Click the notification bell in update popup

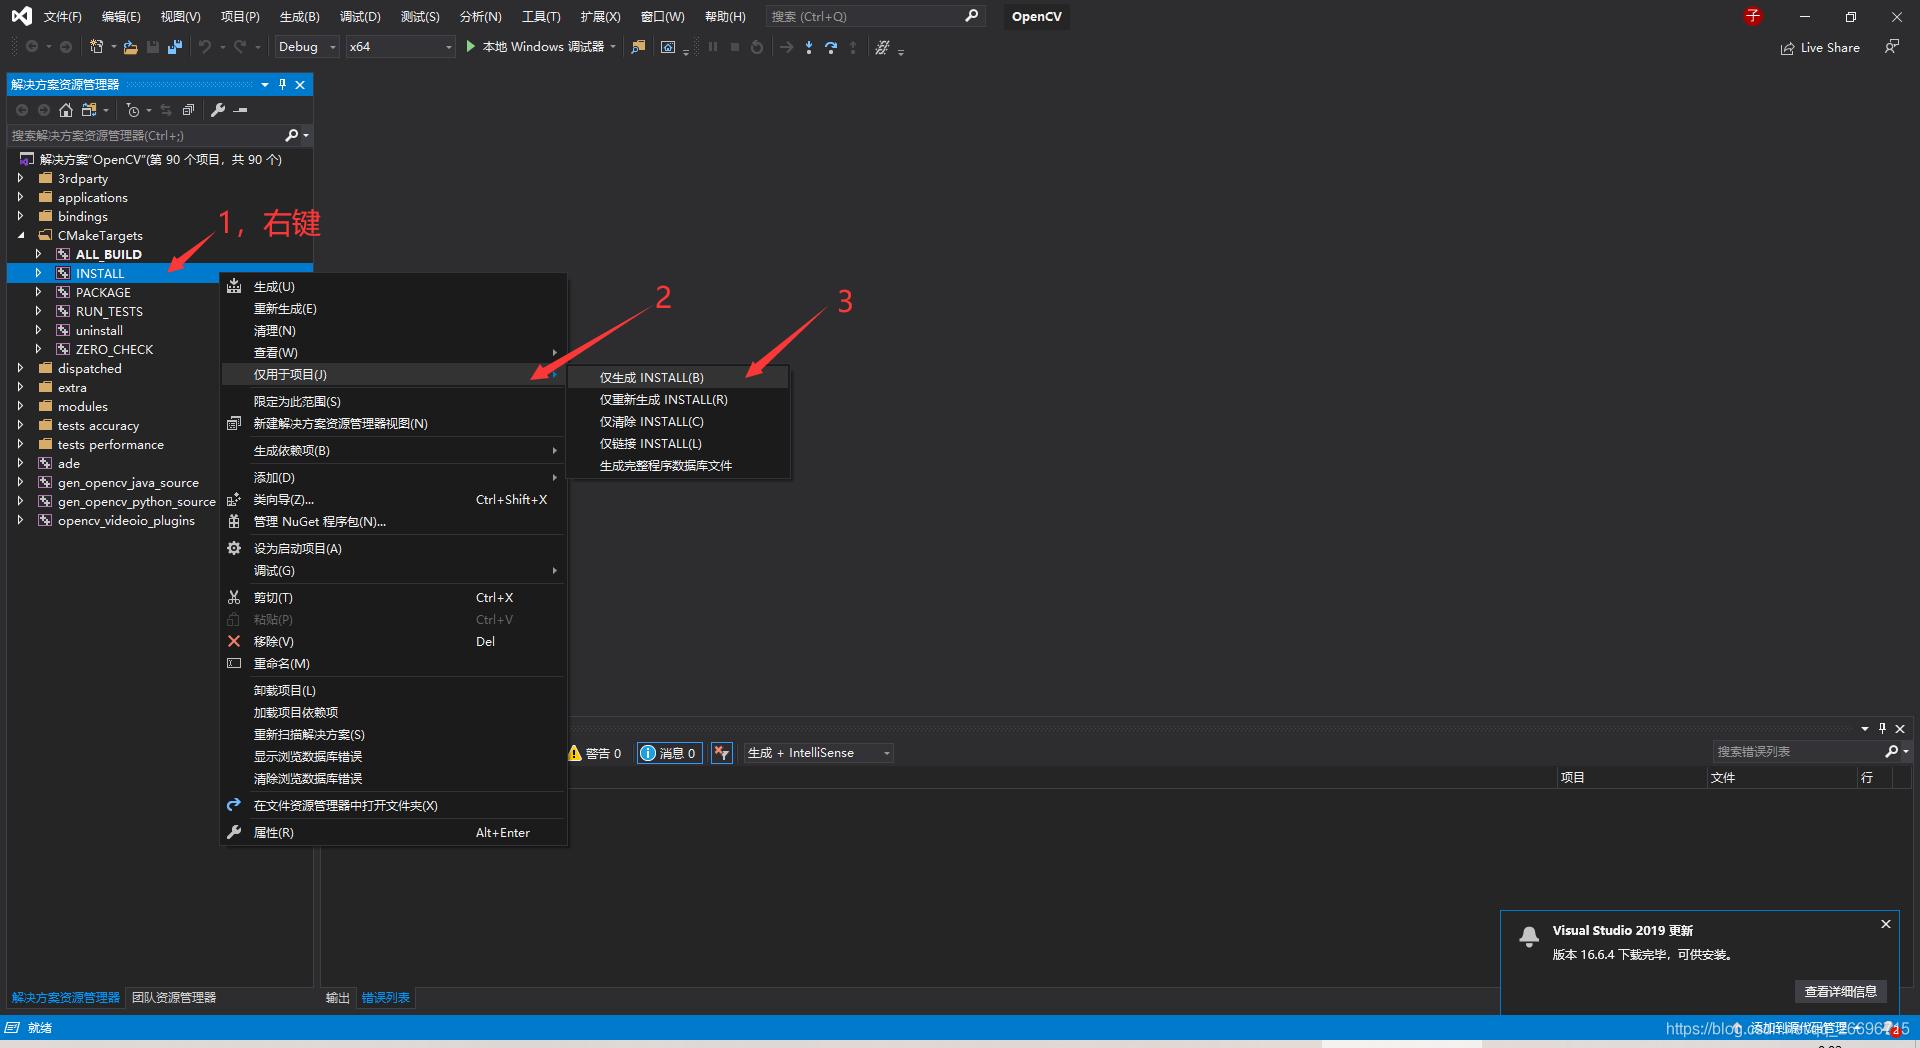pyautogui.click(x=1529, y=936)
